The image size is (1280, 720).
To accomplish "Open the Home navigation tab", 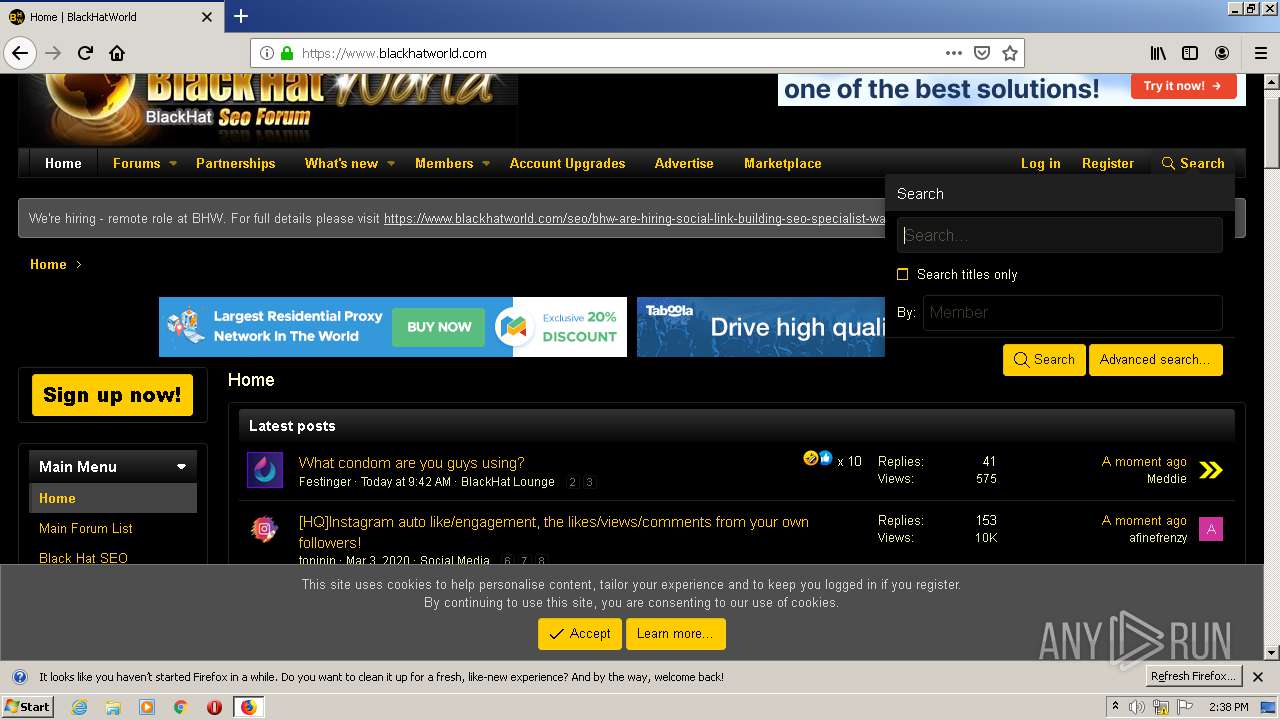I will pos(63,163).
